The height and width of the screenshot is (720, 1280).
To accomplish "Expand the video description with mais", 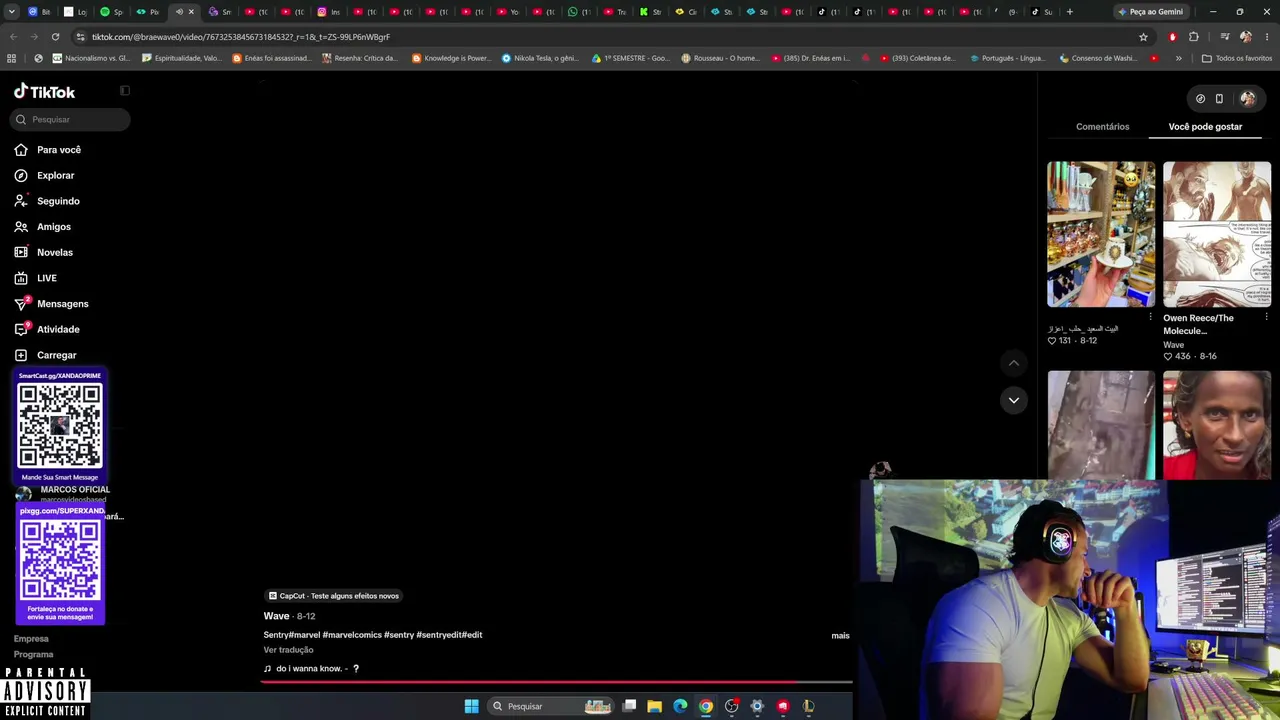I will (x=840, y=635).
